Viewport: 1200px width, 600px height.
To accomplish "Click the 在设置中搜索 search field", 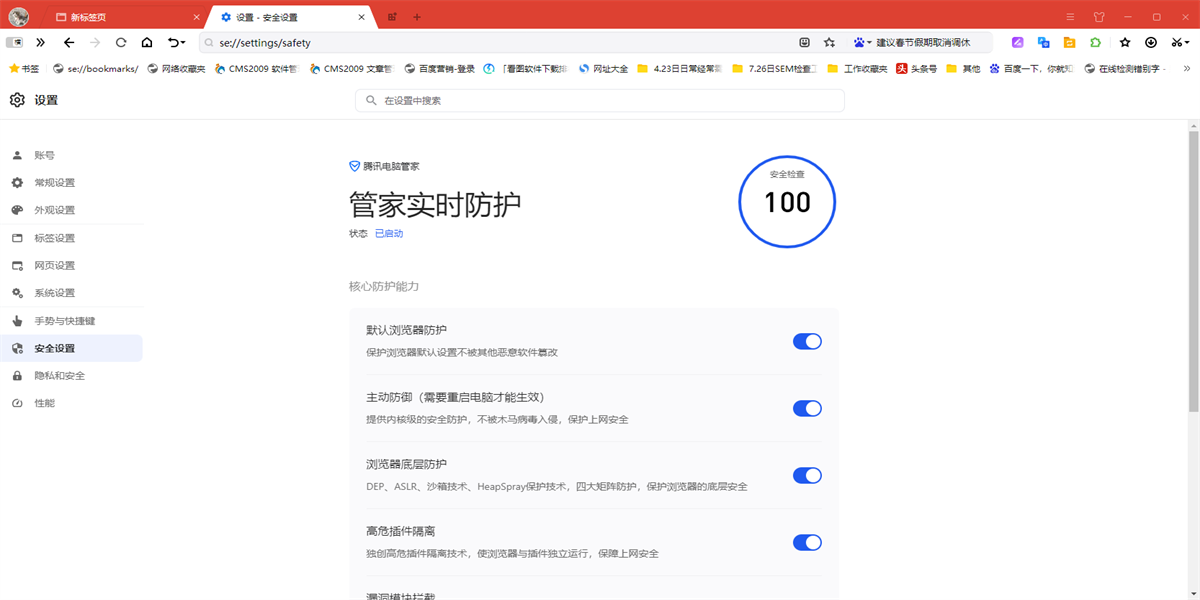I will click(600, 100).
